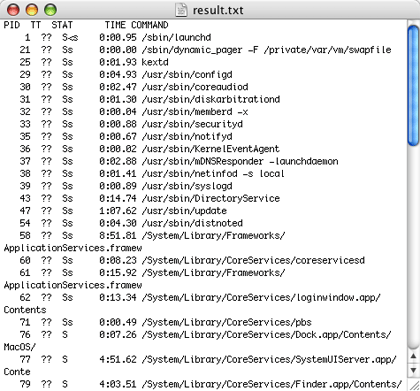Click the result.txt window title text
Screen dimensions: 420x391
[218, 10]
